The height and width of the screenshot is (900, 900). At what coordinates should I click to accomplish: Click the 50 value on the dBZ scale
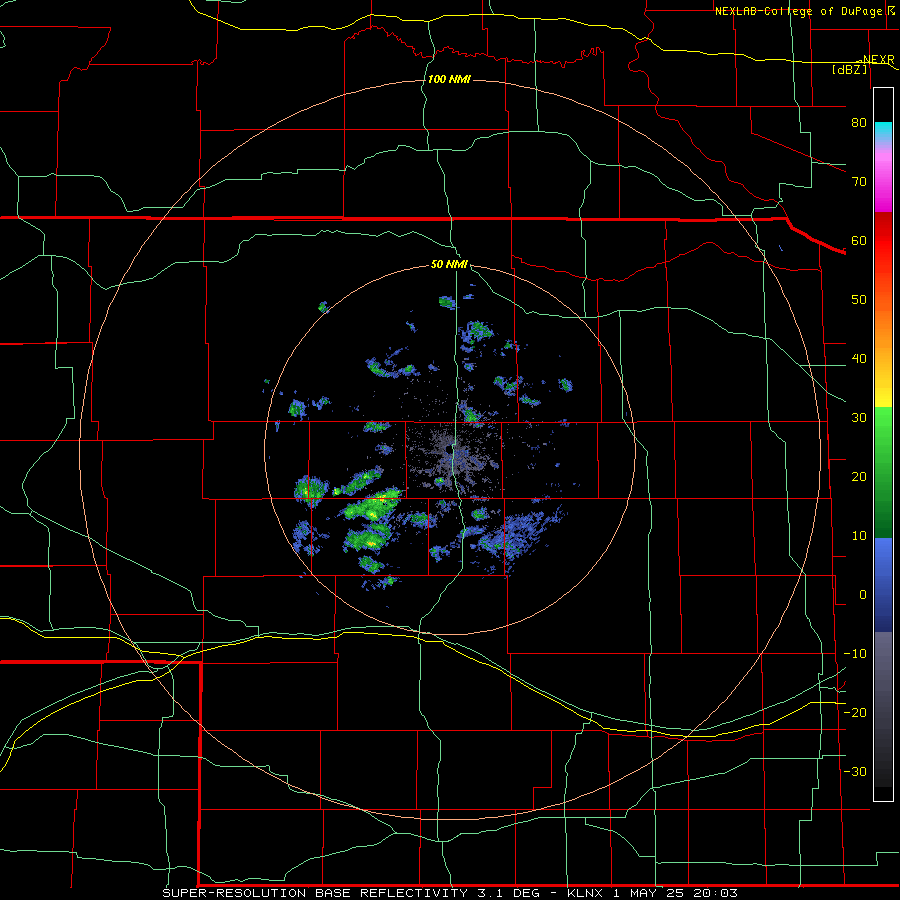pyautogui.click(x=859, y=300)
